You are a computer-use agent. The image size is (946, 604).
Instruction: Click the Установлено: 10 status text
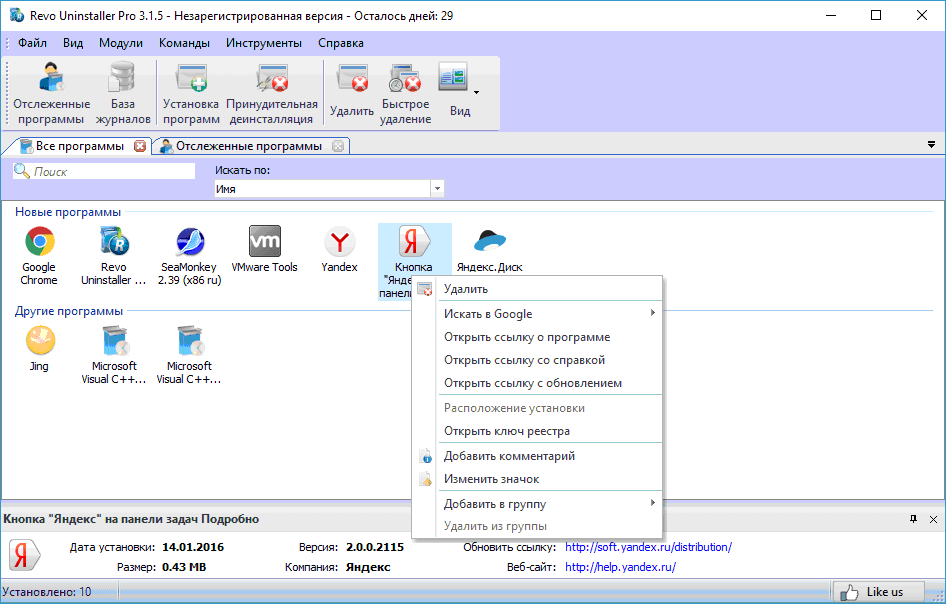point(47,592)
